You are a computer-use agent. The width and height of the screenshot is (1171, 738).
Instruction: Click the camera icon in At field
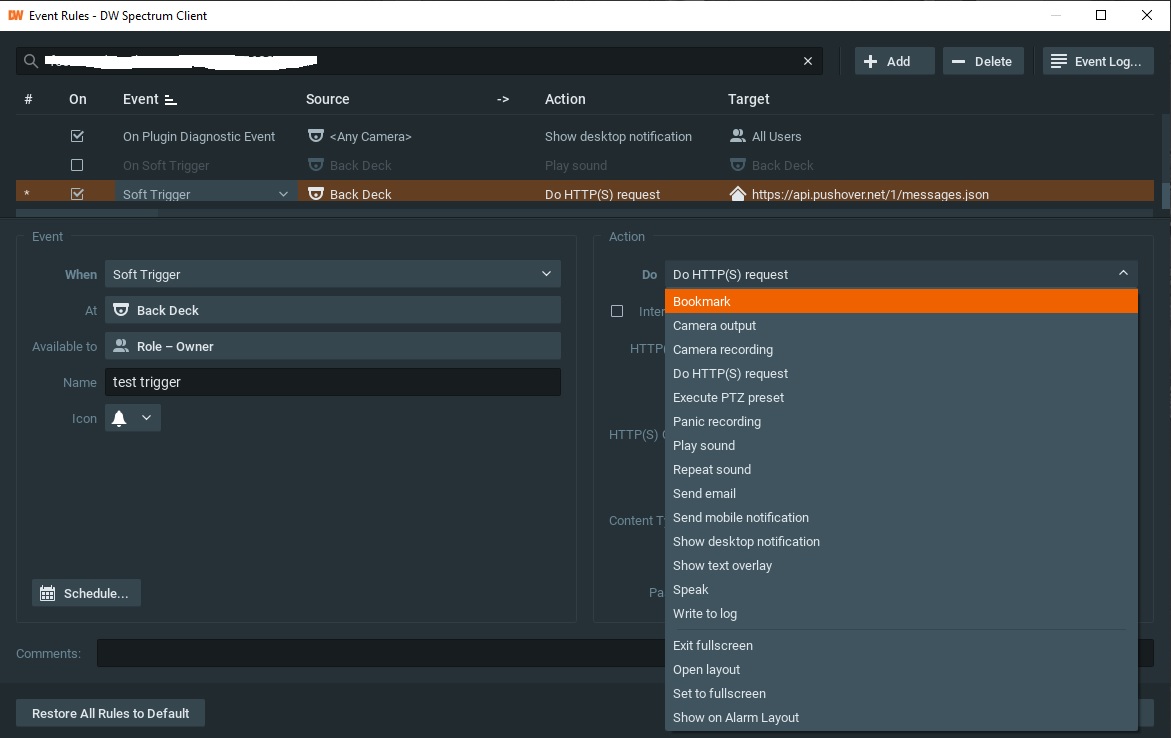pyautogui.click(x=121, y=310)
